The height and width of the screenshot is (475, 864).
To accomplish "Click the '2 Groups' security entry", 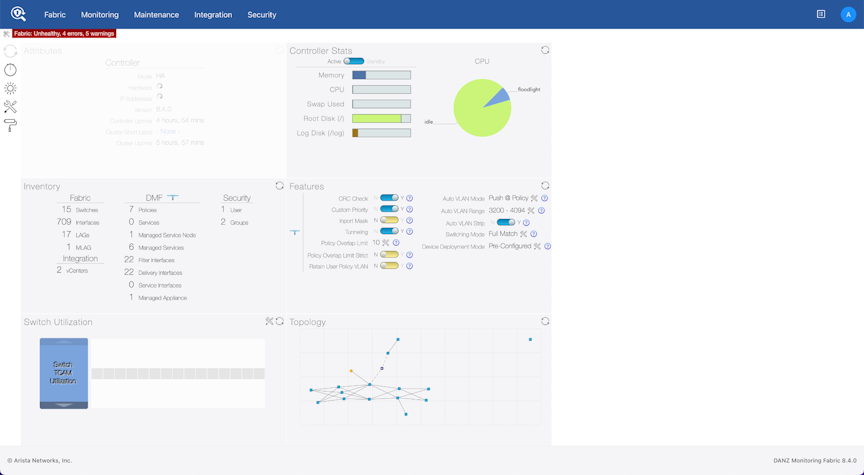I will pyautogui.click(x=235, y=222).
